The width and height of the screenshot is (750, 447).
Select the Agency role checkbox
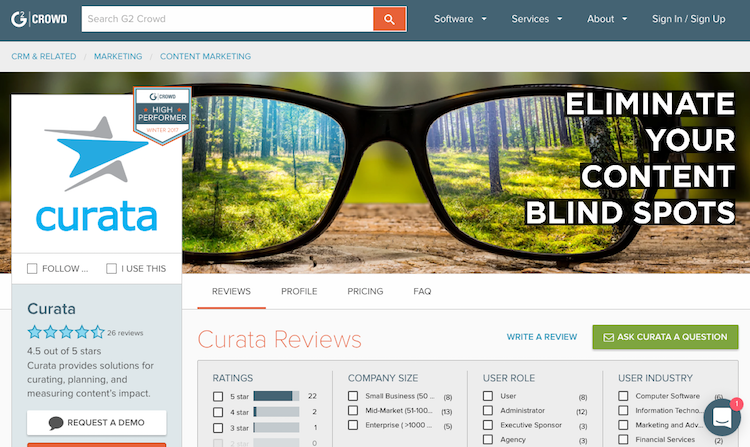[488, 439]
